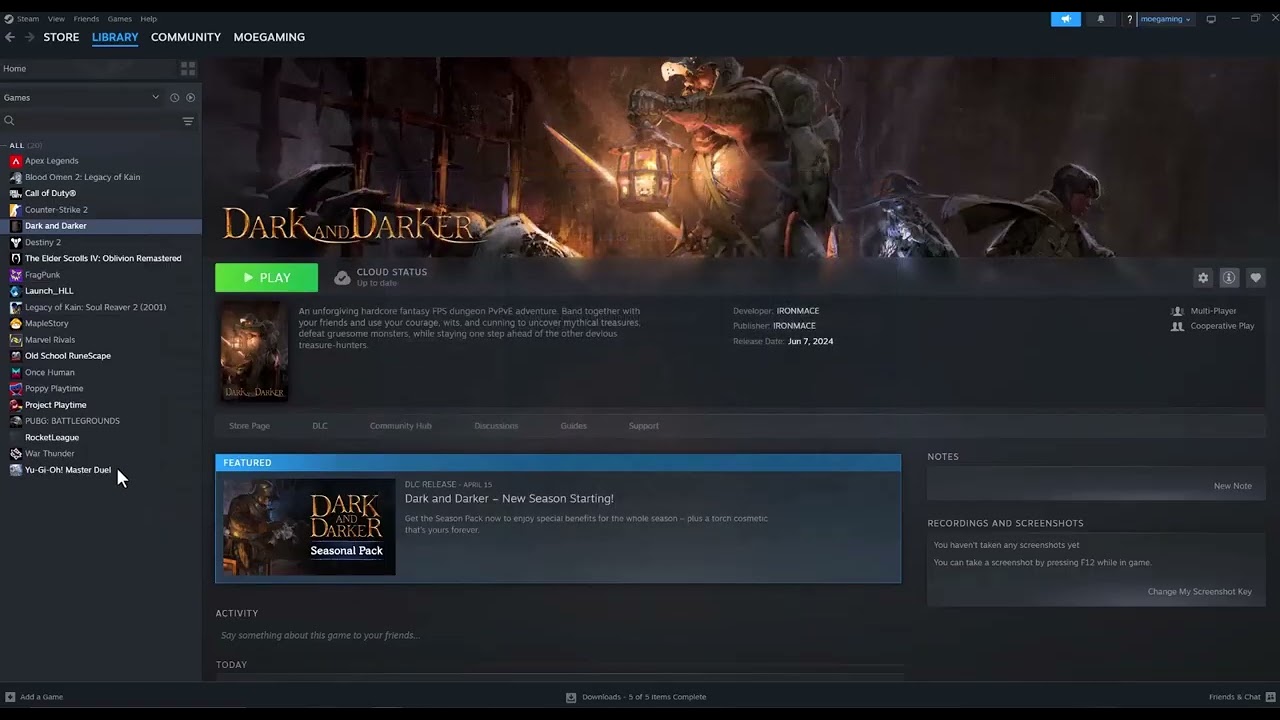Image resolution: width=1280 pixels, height=720 pixels.
Task: Click the Once Human game icon
Action: pyautogui.click(x=16, y=372)
